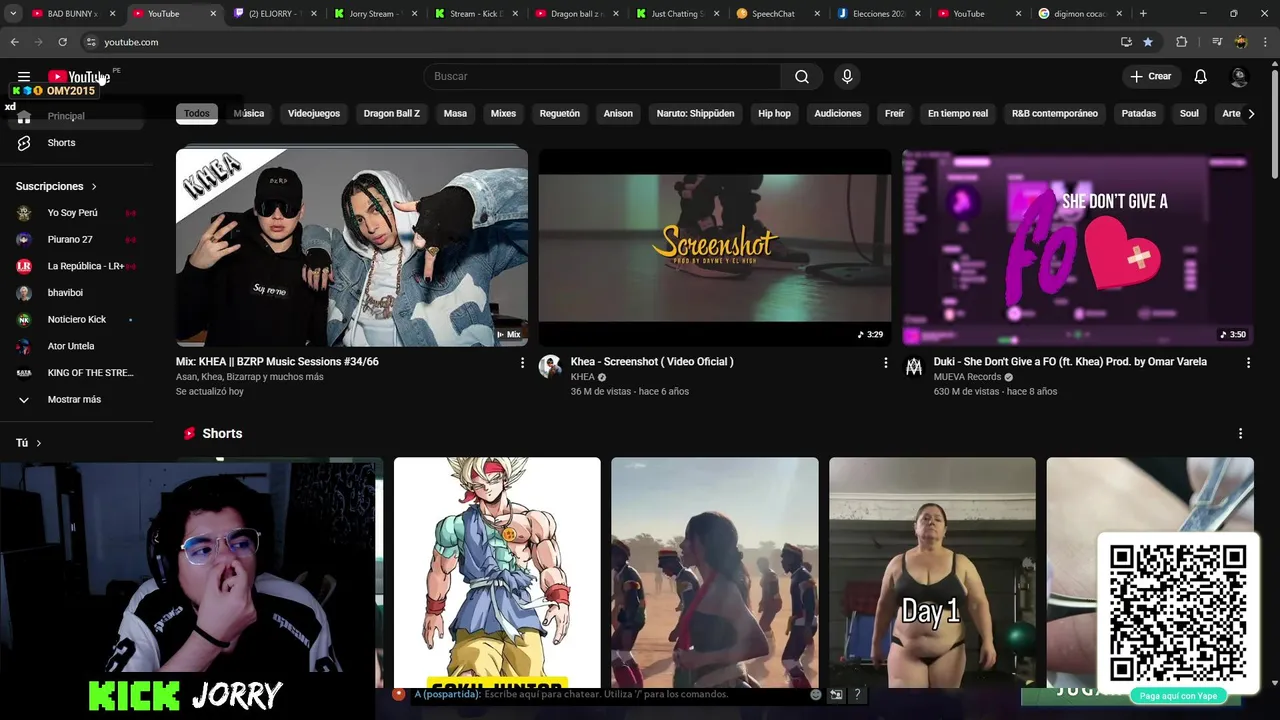Bookmark this page with star icon
The height and width of the screenshot is (720, 1280).
point(1148,42)
